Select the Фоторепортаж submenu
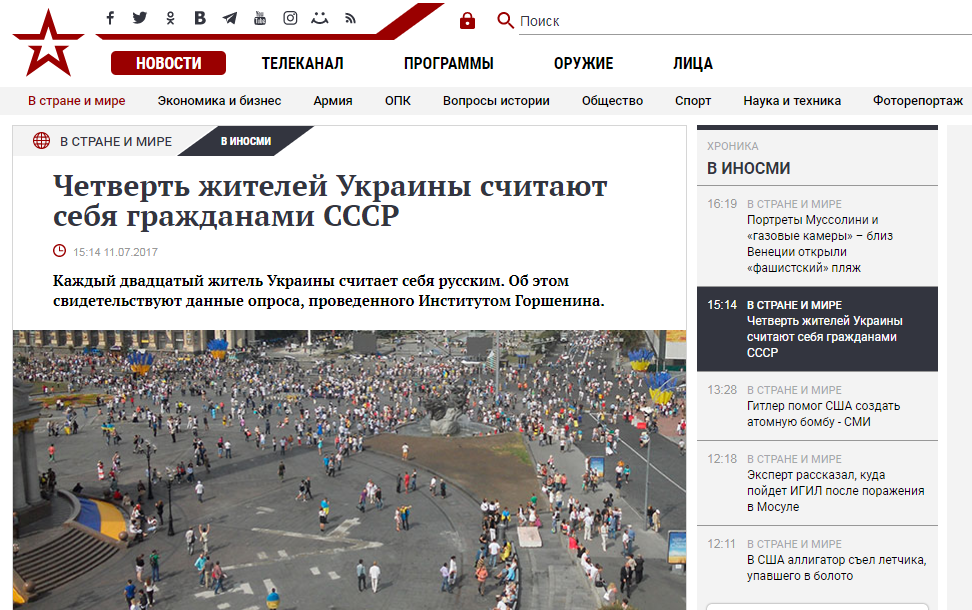The height and width of the screenshot is (610, 972). click(x=918, y=100)
